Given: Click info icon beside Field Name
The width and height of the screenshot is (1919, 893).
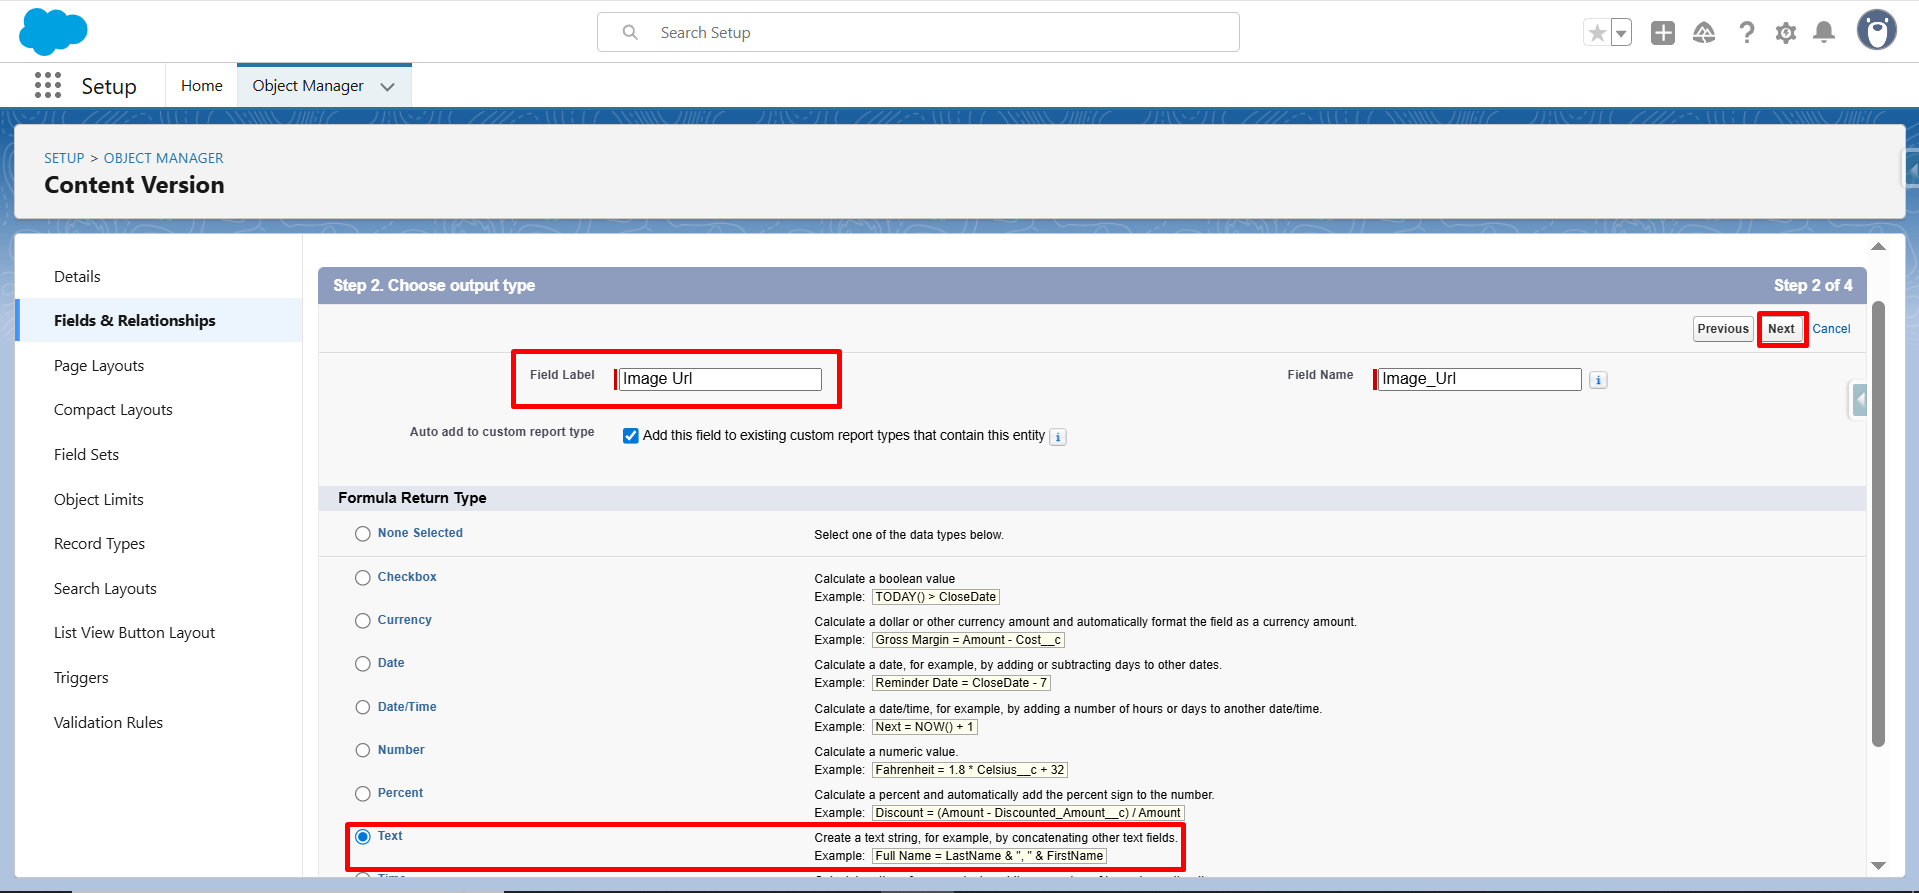Looking at the screenshot, I should (x=1598, y=380).
